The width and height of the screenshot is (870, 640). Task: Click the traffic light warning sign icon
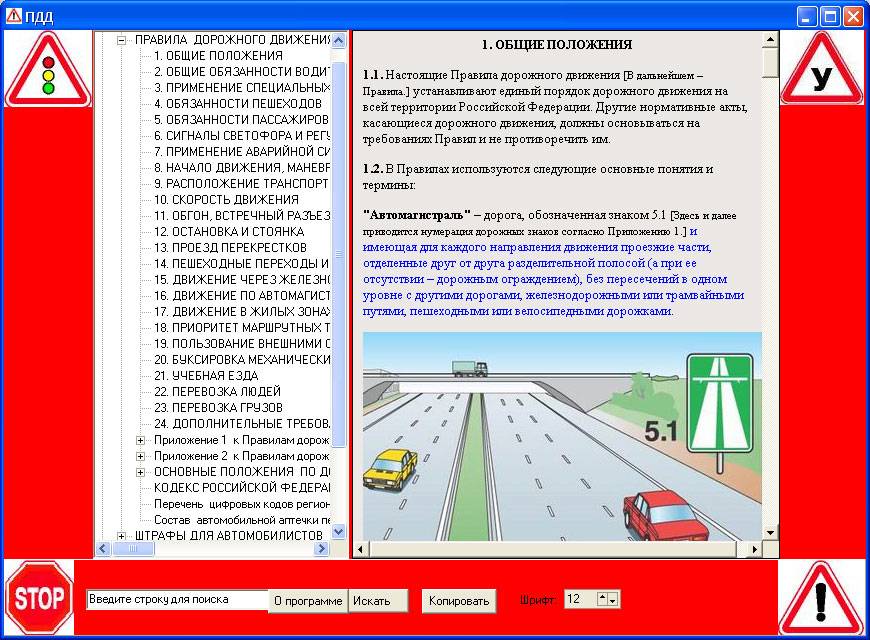click(48, 69)
